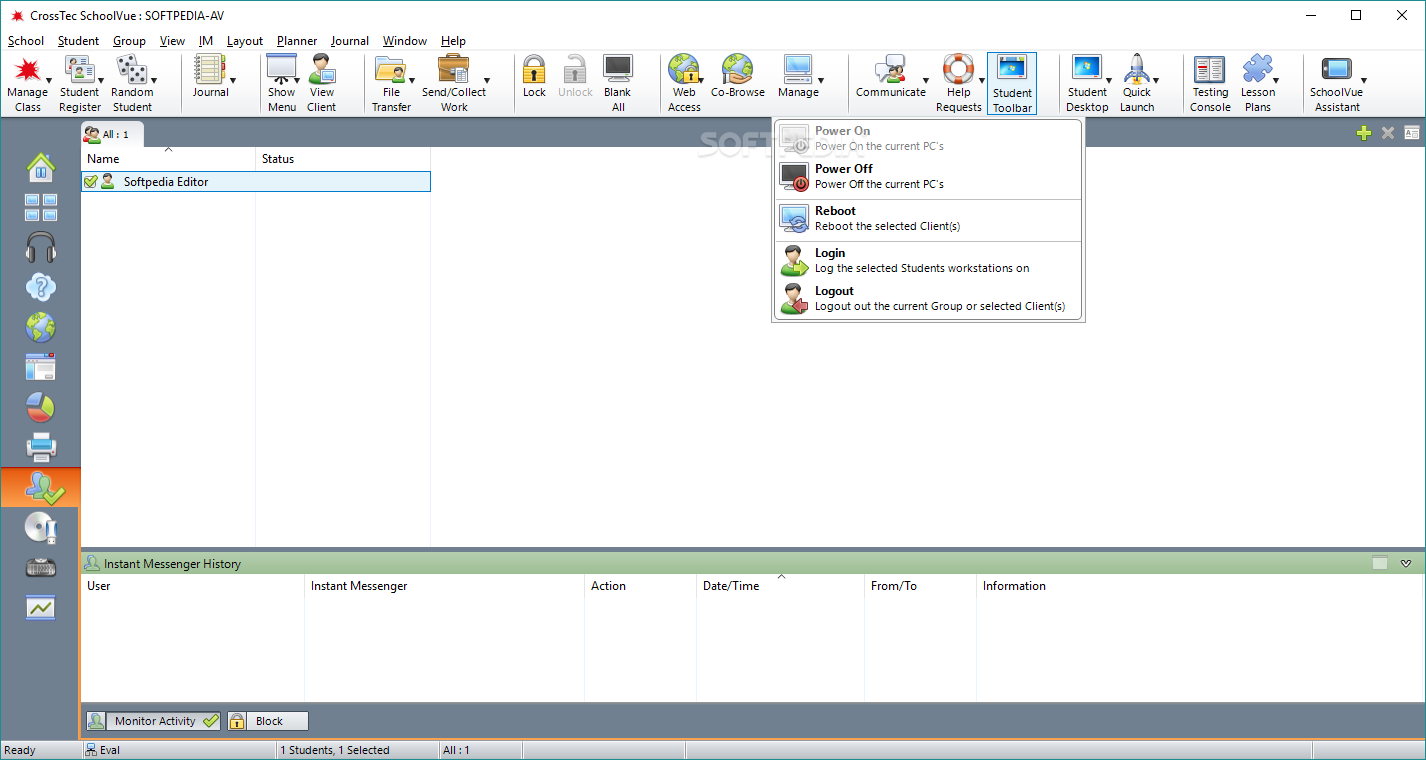The height and width of the screenshot is (760, 1426).
Task: Click the green plus add group icon
Action: [1364, 133]
